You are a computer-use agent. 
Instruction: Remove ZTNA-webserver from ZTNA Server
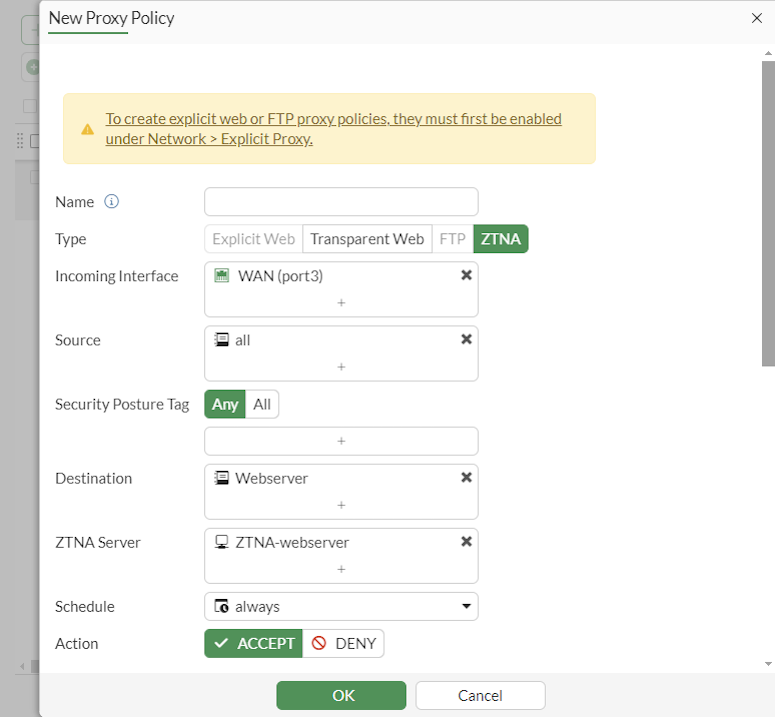pyautogui.click(x=466, y=542)
